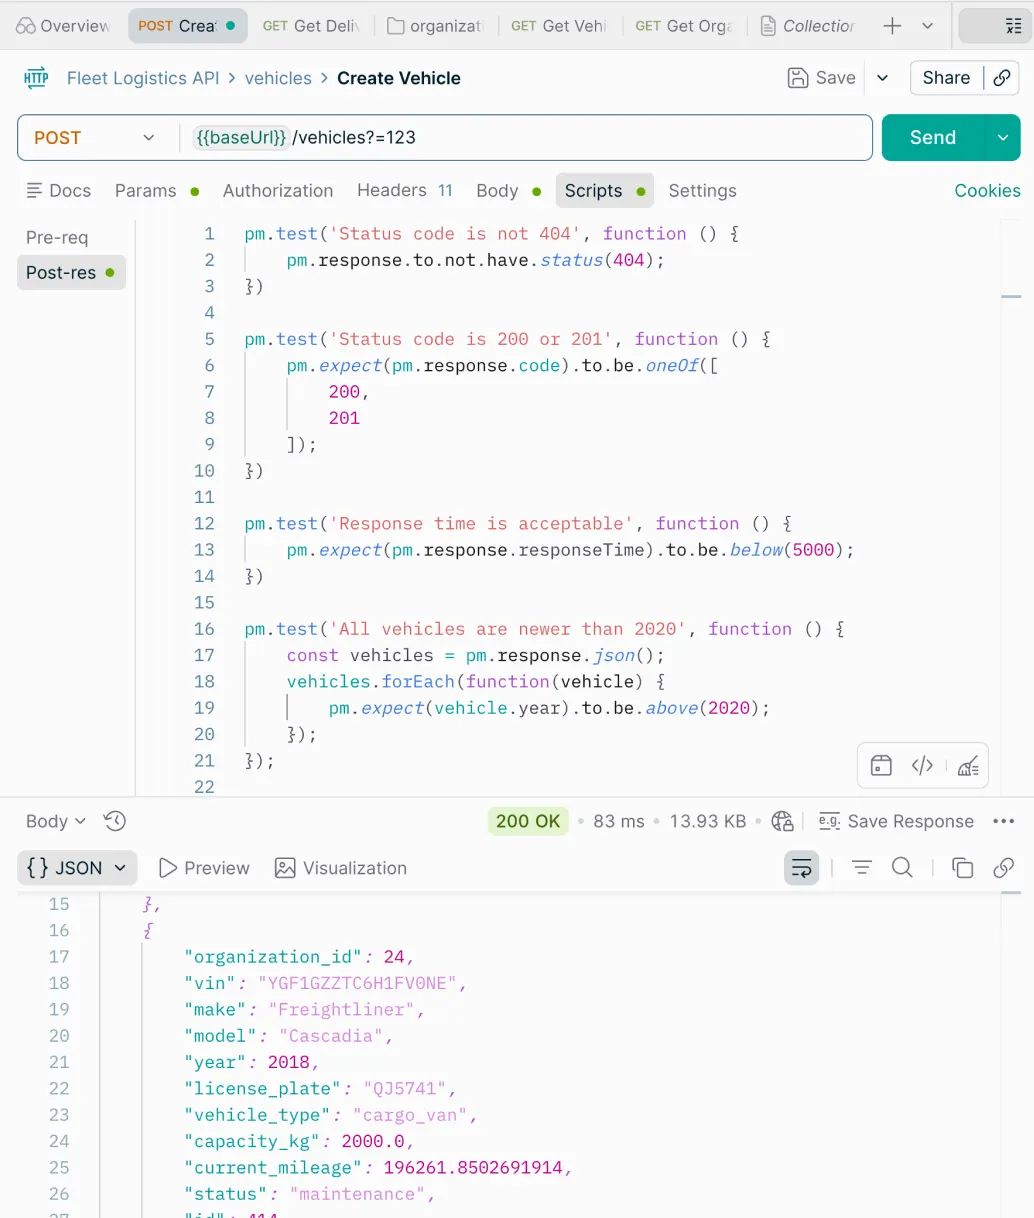1034x1218 pixels.
Task: Click the script editor minimap scrollbar
Action: click(x=1011, y=296)
